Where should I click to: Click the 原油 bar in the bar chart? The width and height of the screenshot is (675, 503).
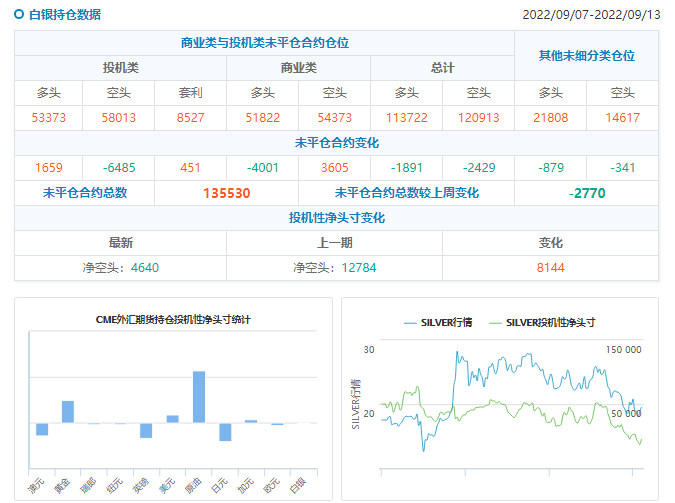[199, 397]
